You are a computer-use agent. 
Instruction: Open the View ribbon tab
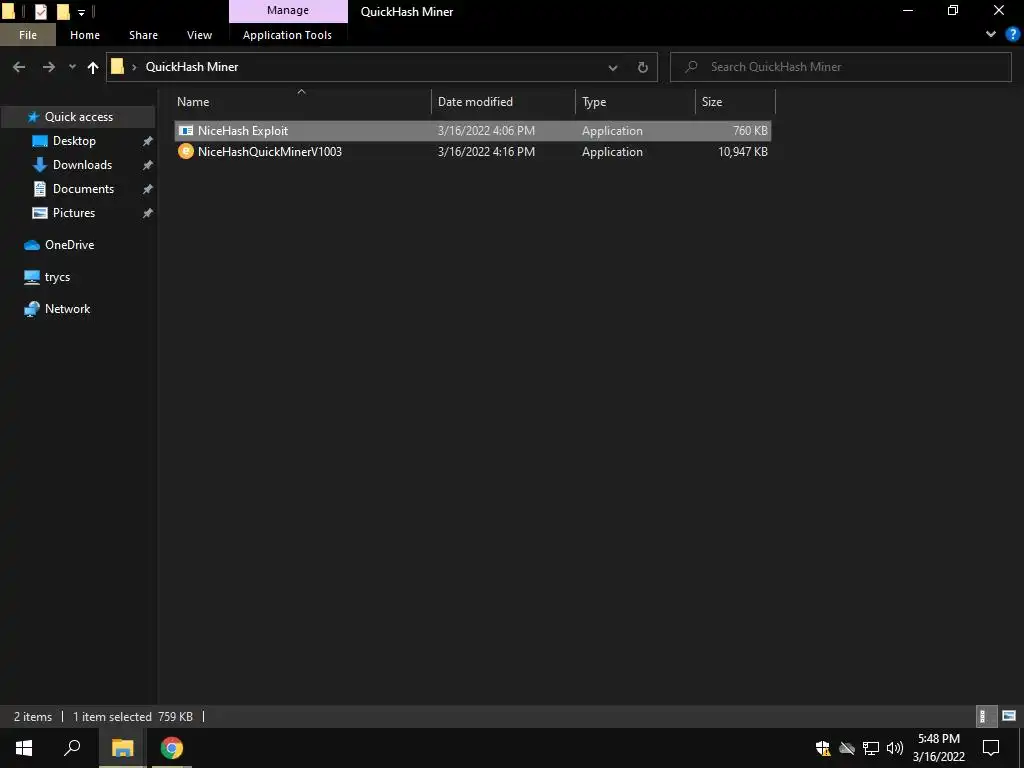pyautogui.click(x=199, y=35)
